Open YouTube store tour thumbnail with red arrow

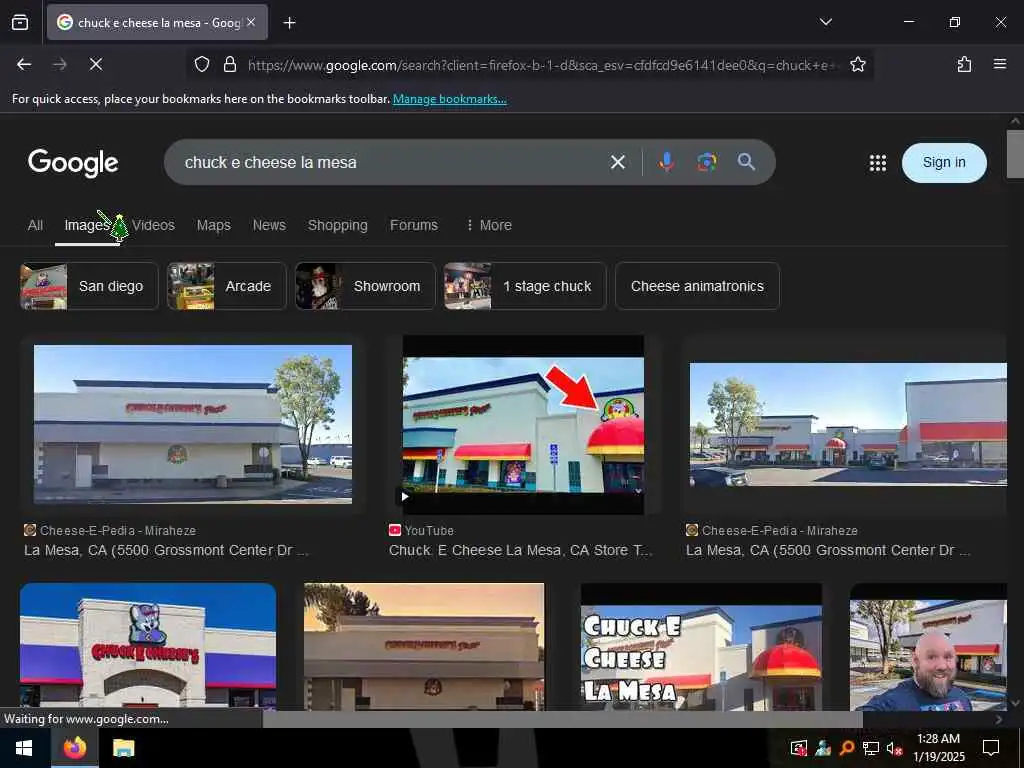point(523,424)
